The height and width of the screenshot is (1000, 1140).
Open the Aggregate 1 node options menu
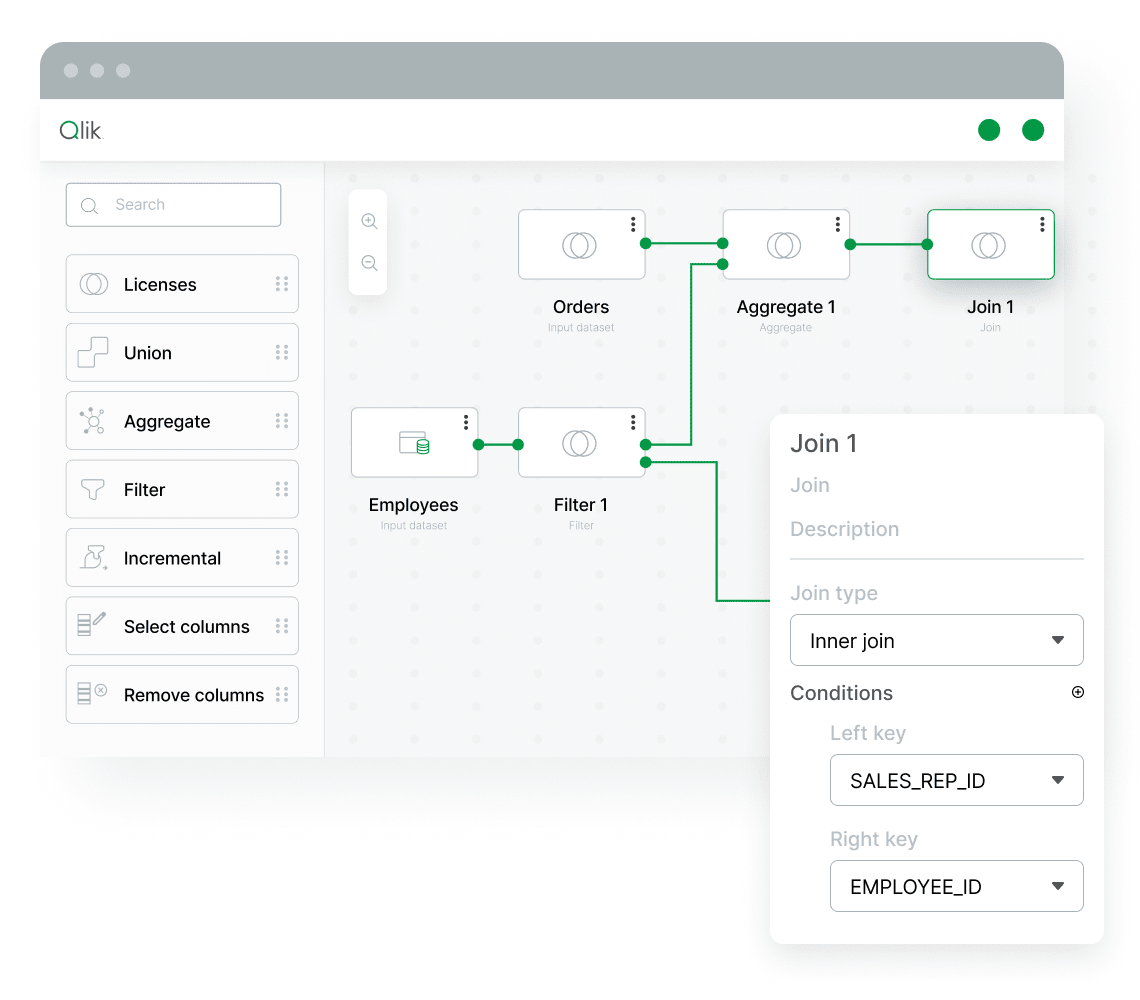[838, 224]
